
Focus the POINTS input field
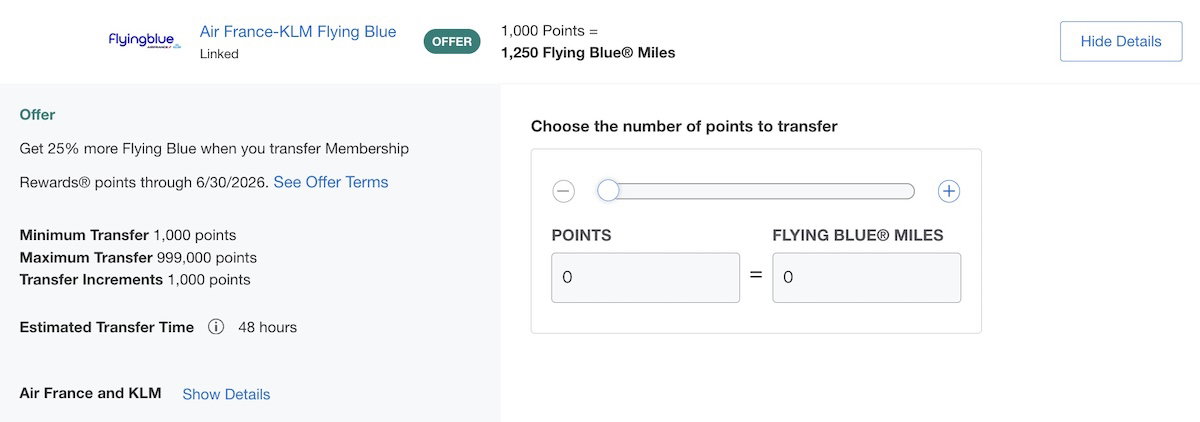coord(646,277)
